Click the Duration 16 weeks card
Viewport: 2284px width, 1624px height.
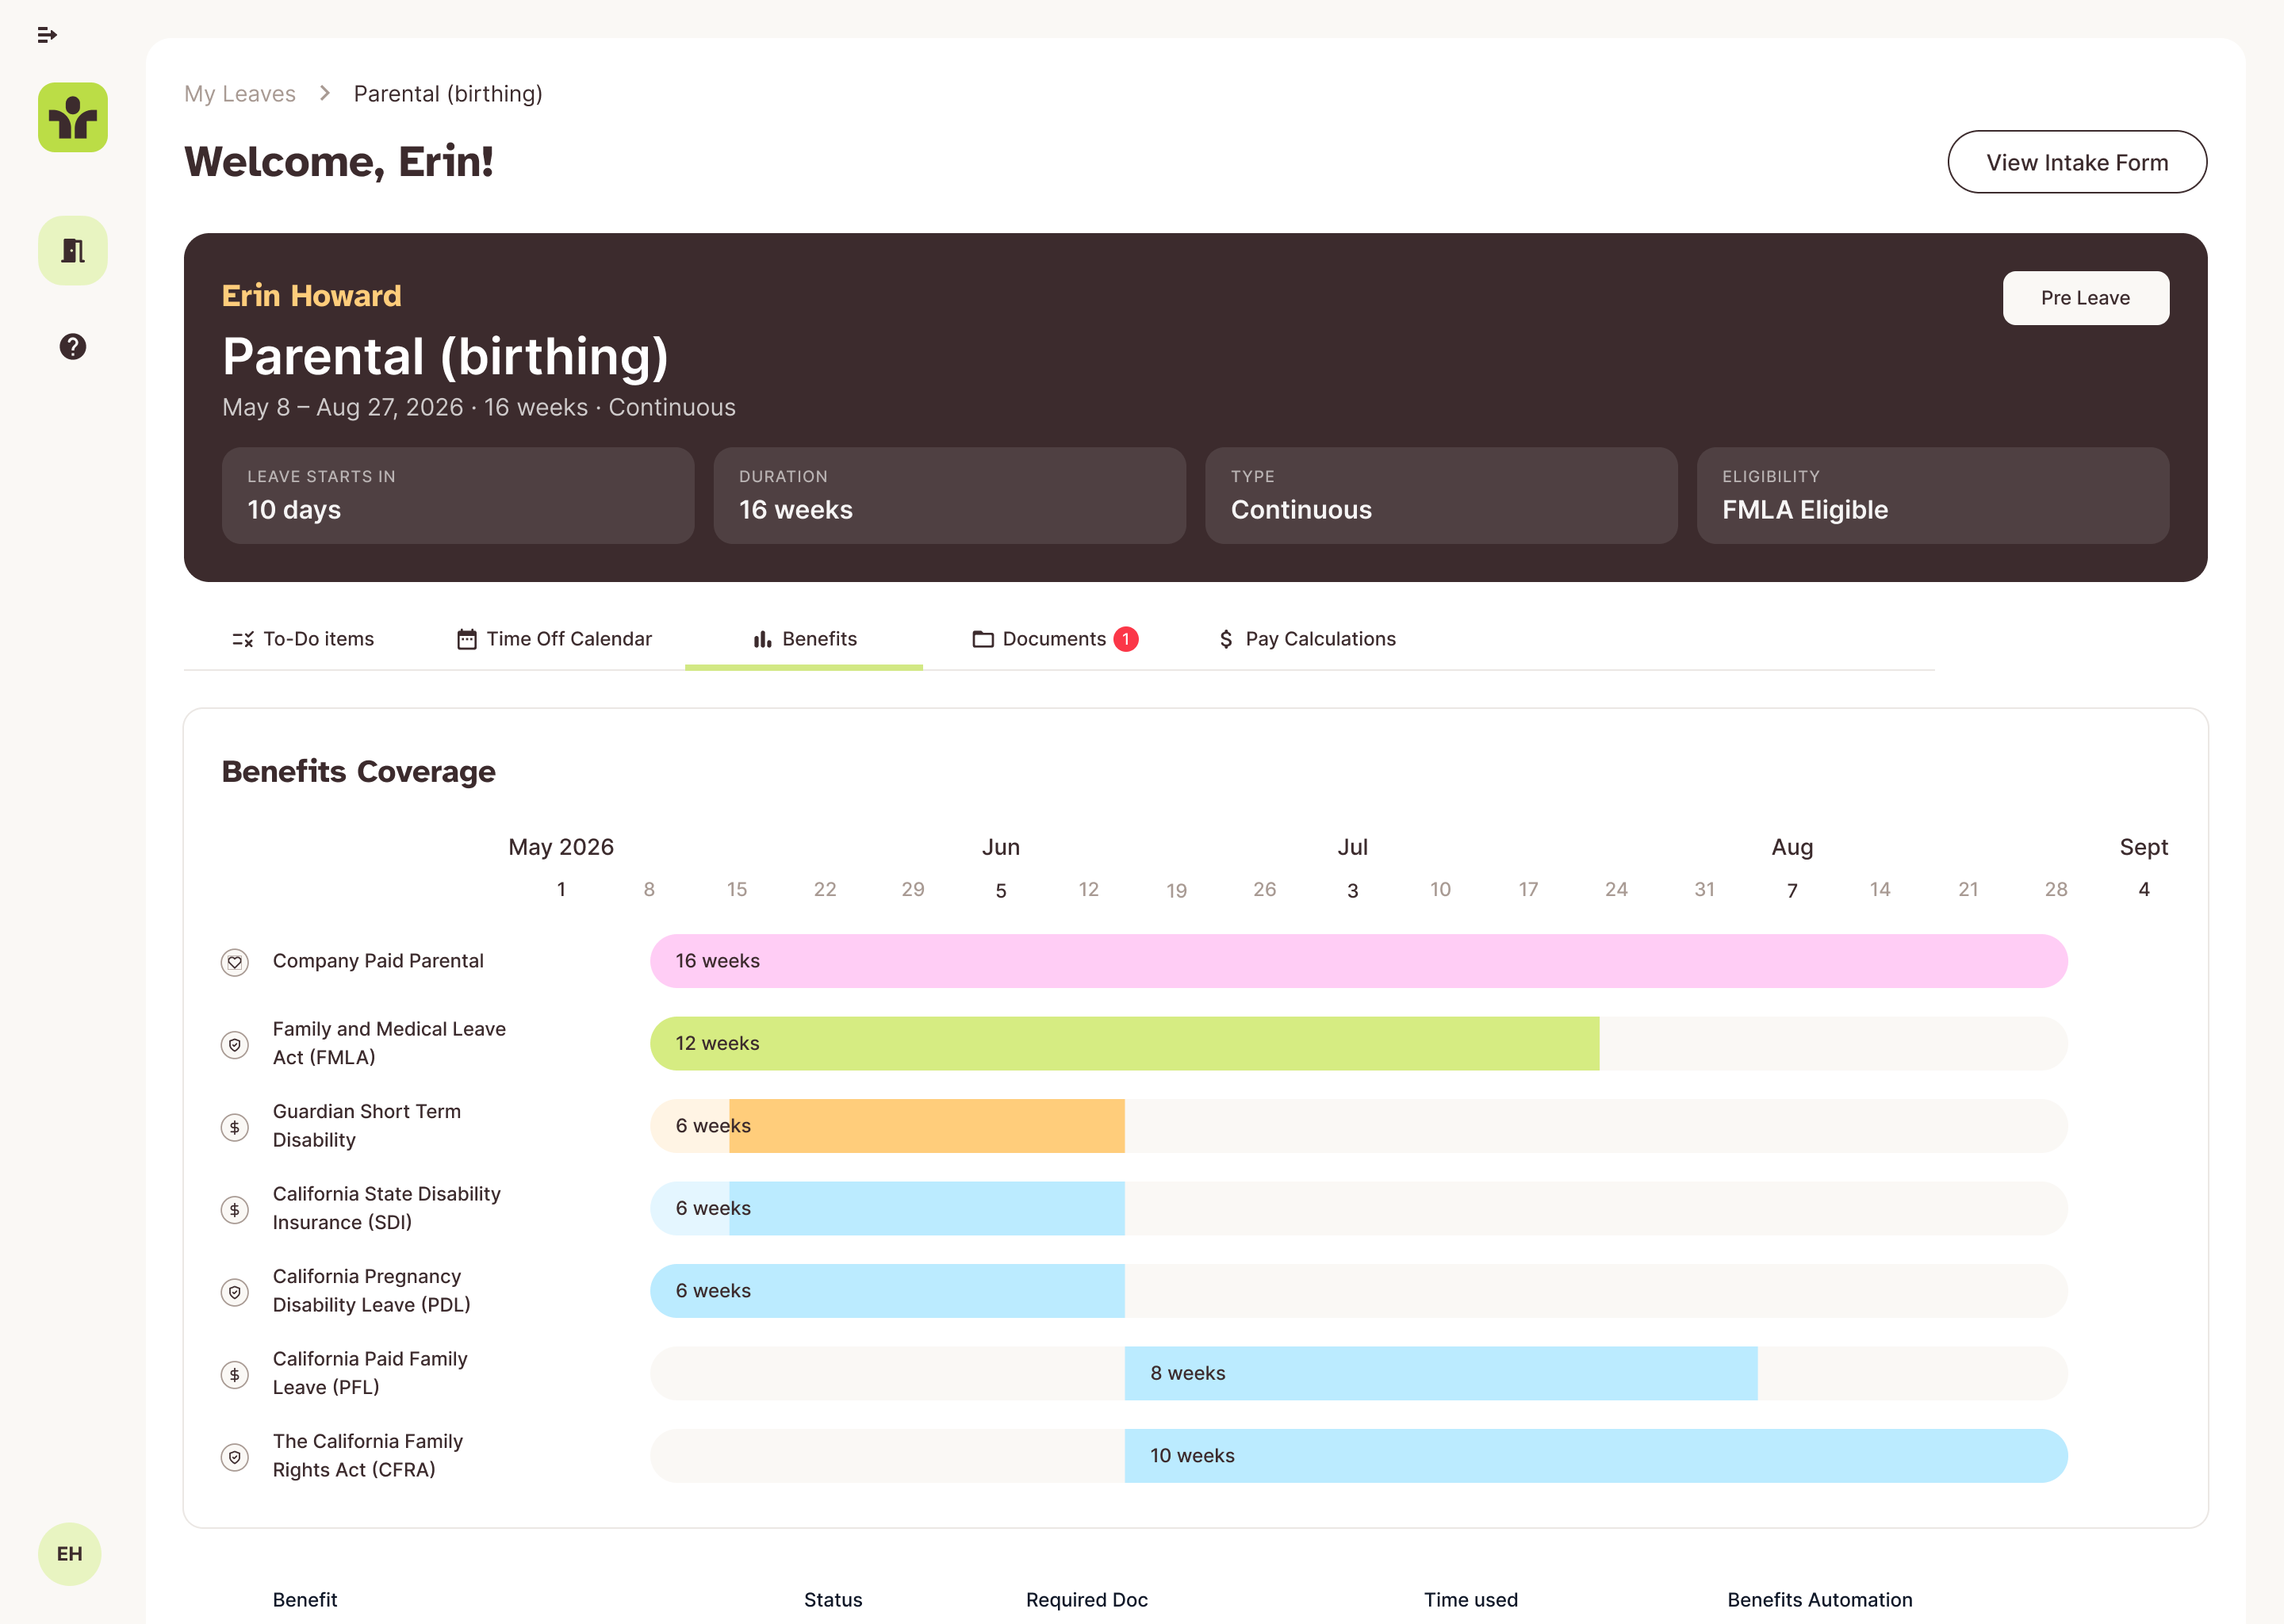[950, 496]
